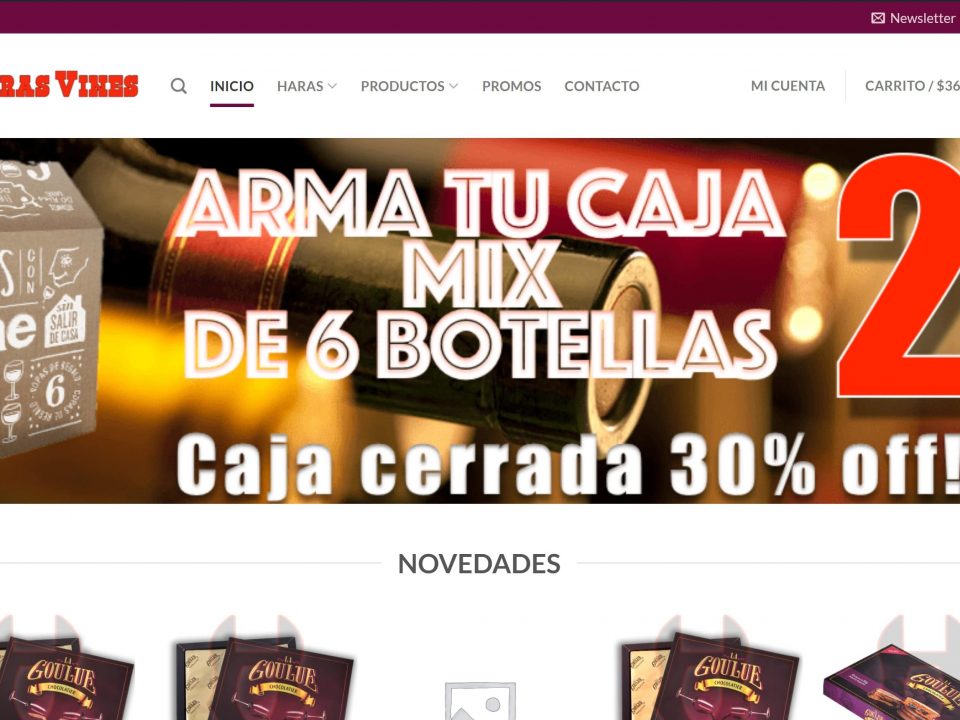Click the Arma tu caja mix banner
Image resolution: width=960 pixels, height=720 pixels.
pos(480,321)
